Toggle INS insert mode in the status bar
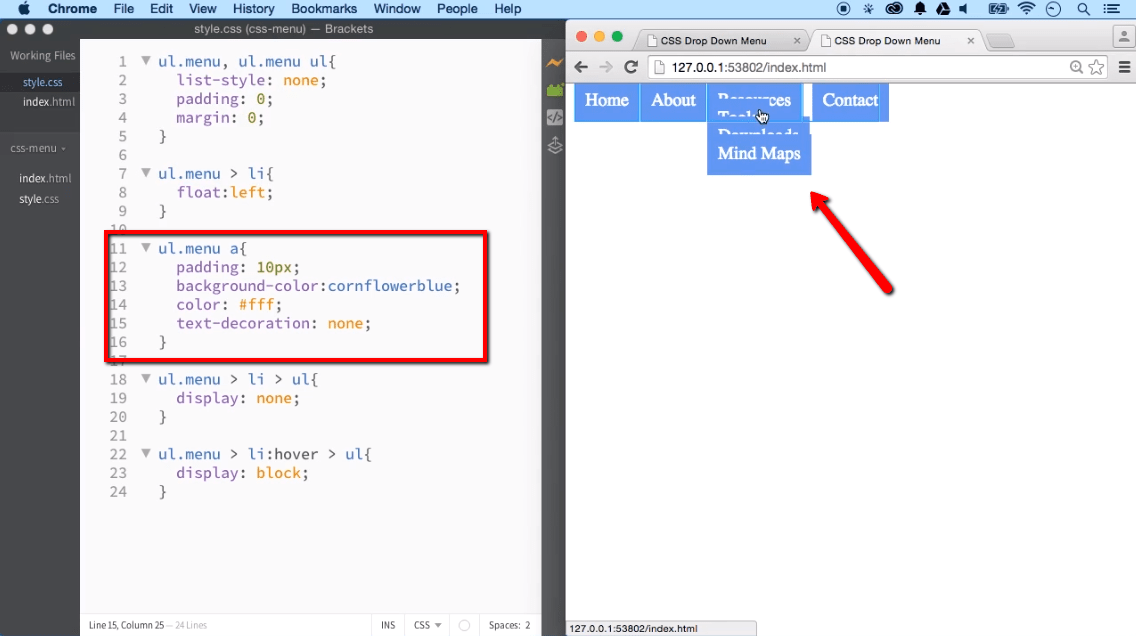Screen dimensions: 1136x636 point(388,624)
